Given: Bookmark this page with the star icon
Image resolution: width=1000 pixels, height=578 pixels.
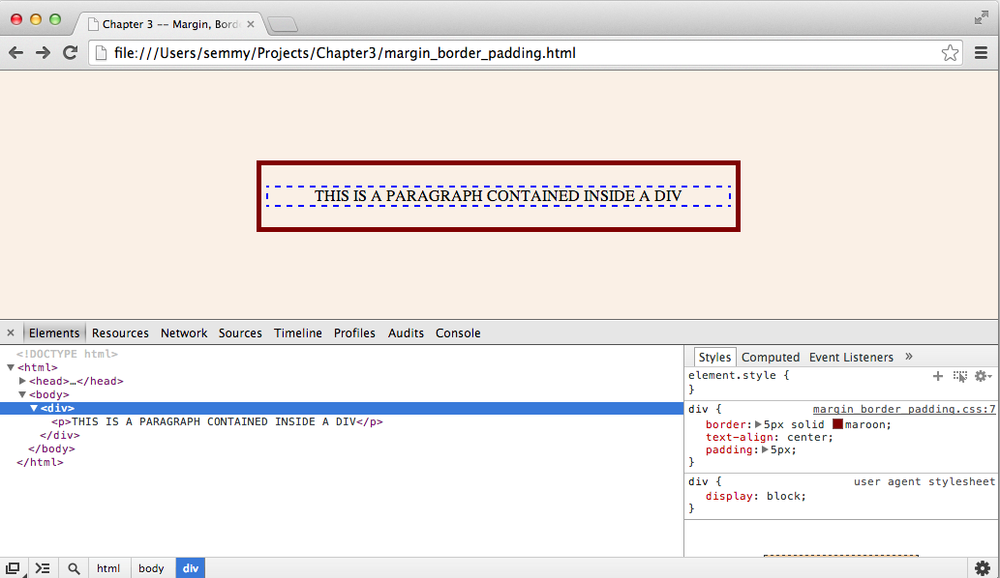Looking at the screenshot, I should [x=950, y=53].
